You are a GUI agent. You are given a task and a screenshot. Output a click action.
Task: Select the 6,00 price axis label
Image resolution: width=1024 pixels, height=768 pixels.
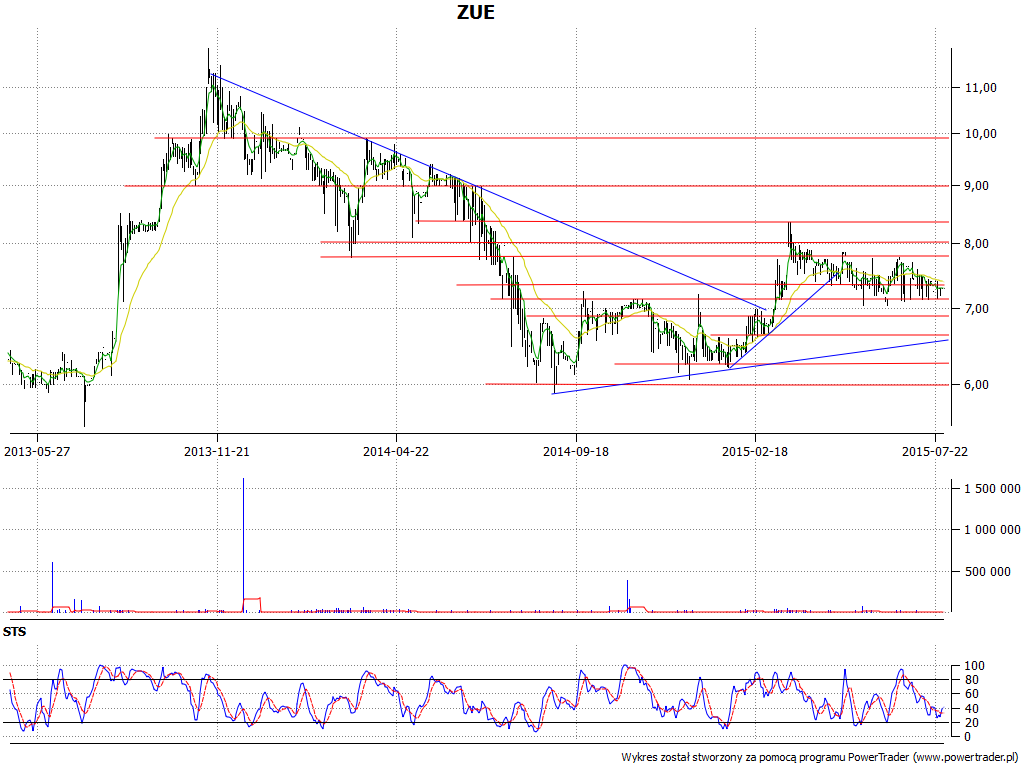(x=976, y=385)
